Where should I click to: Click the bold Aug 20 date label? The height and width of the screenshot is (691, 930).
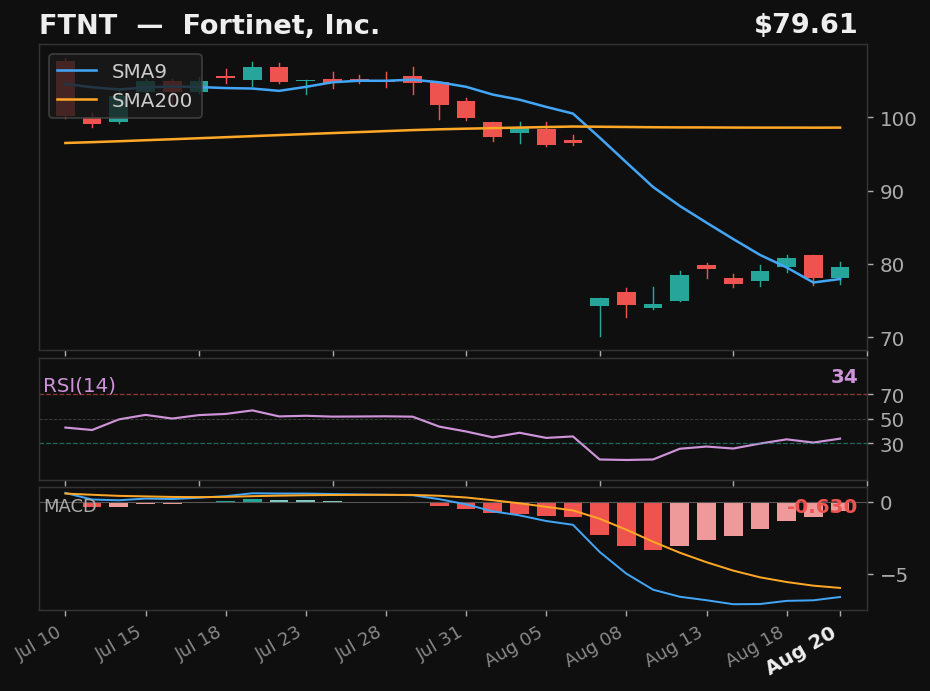pos(801,650)
